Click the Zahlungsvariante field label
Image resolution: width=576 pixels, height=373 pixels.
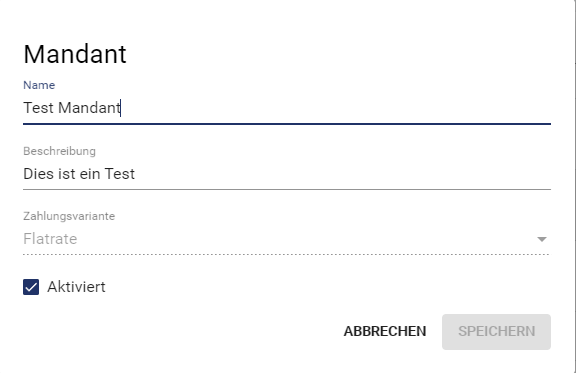[69, 216]
